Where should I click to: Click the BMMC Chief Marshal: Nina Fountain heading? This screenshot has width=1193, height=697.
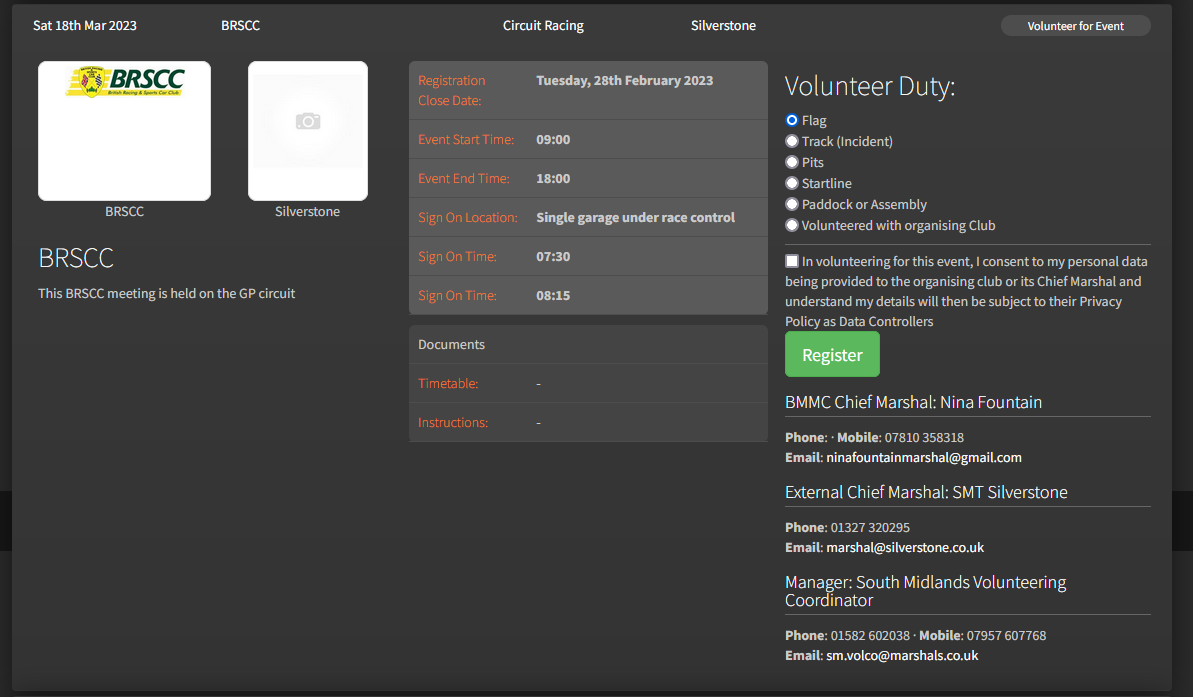click(914, 402)
